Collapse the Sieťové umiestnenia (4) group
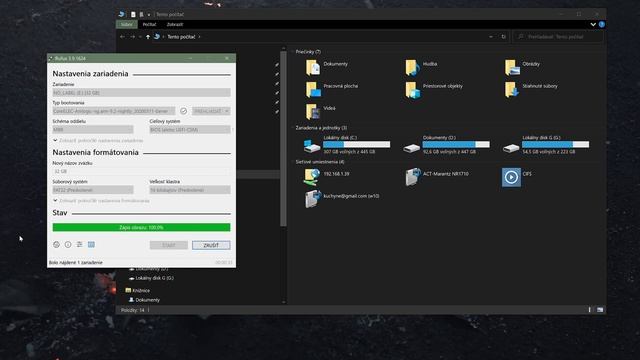 click(293, 162)
